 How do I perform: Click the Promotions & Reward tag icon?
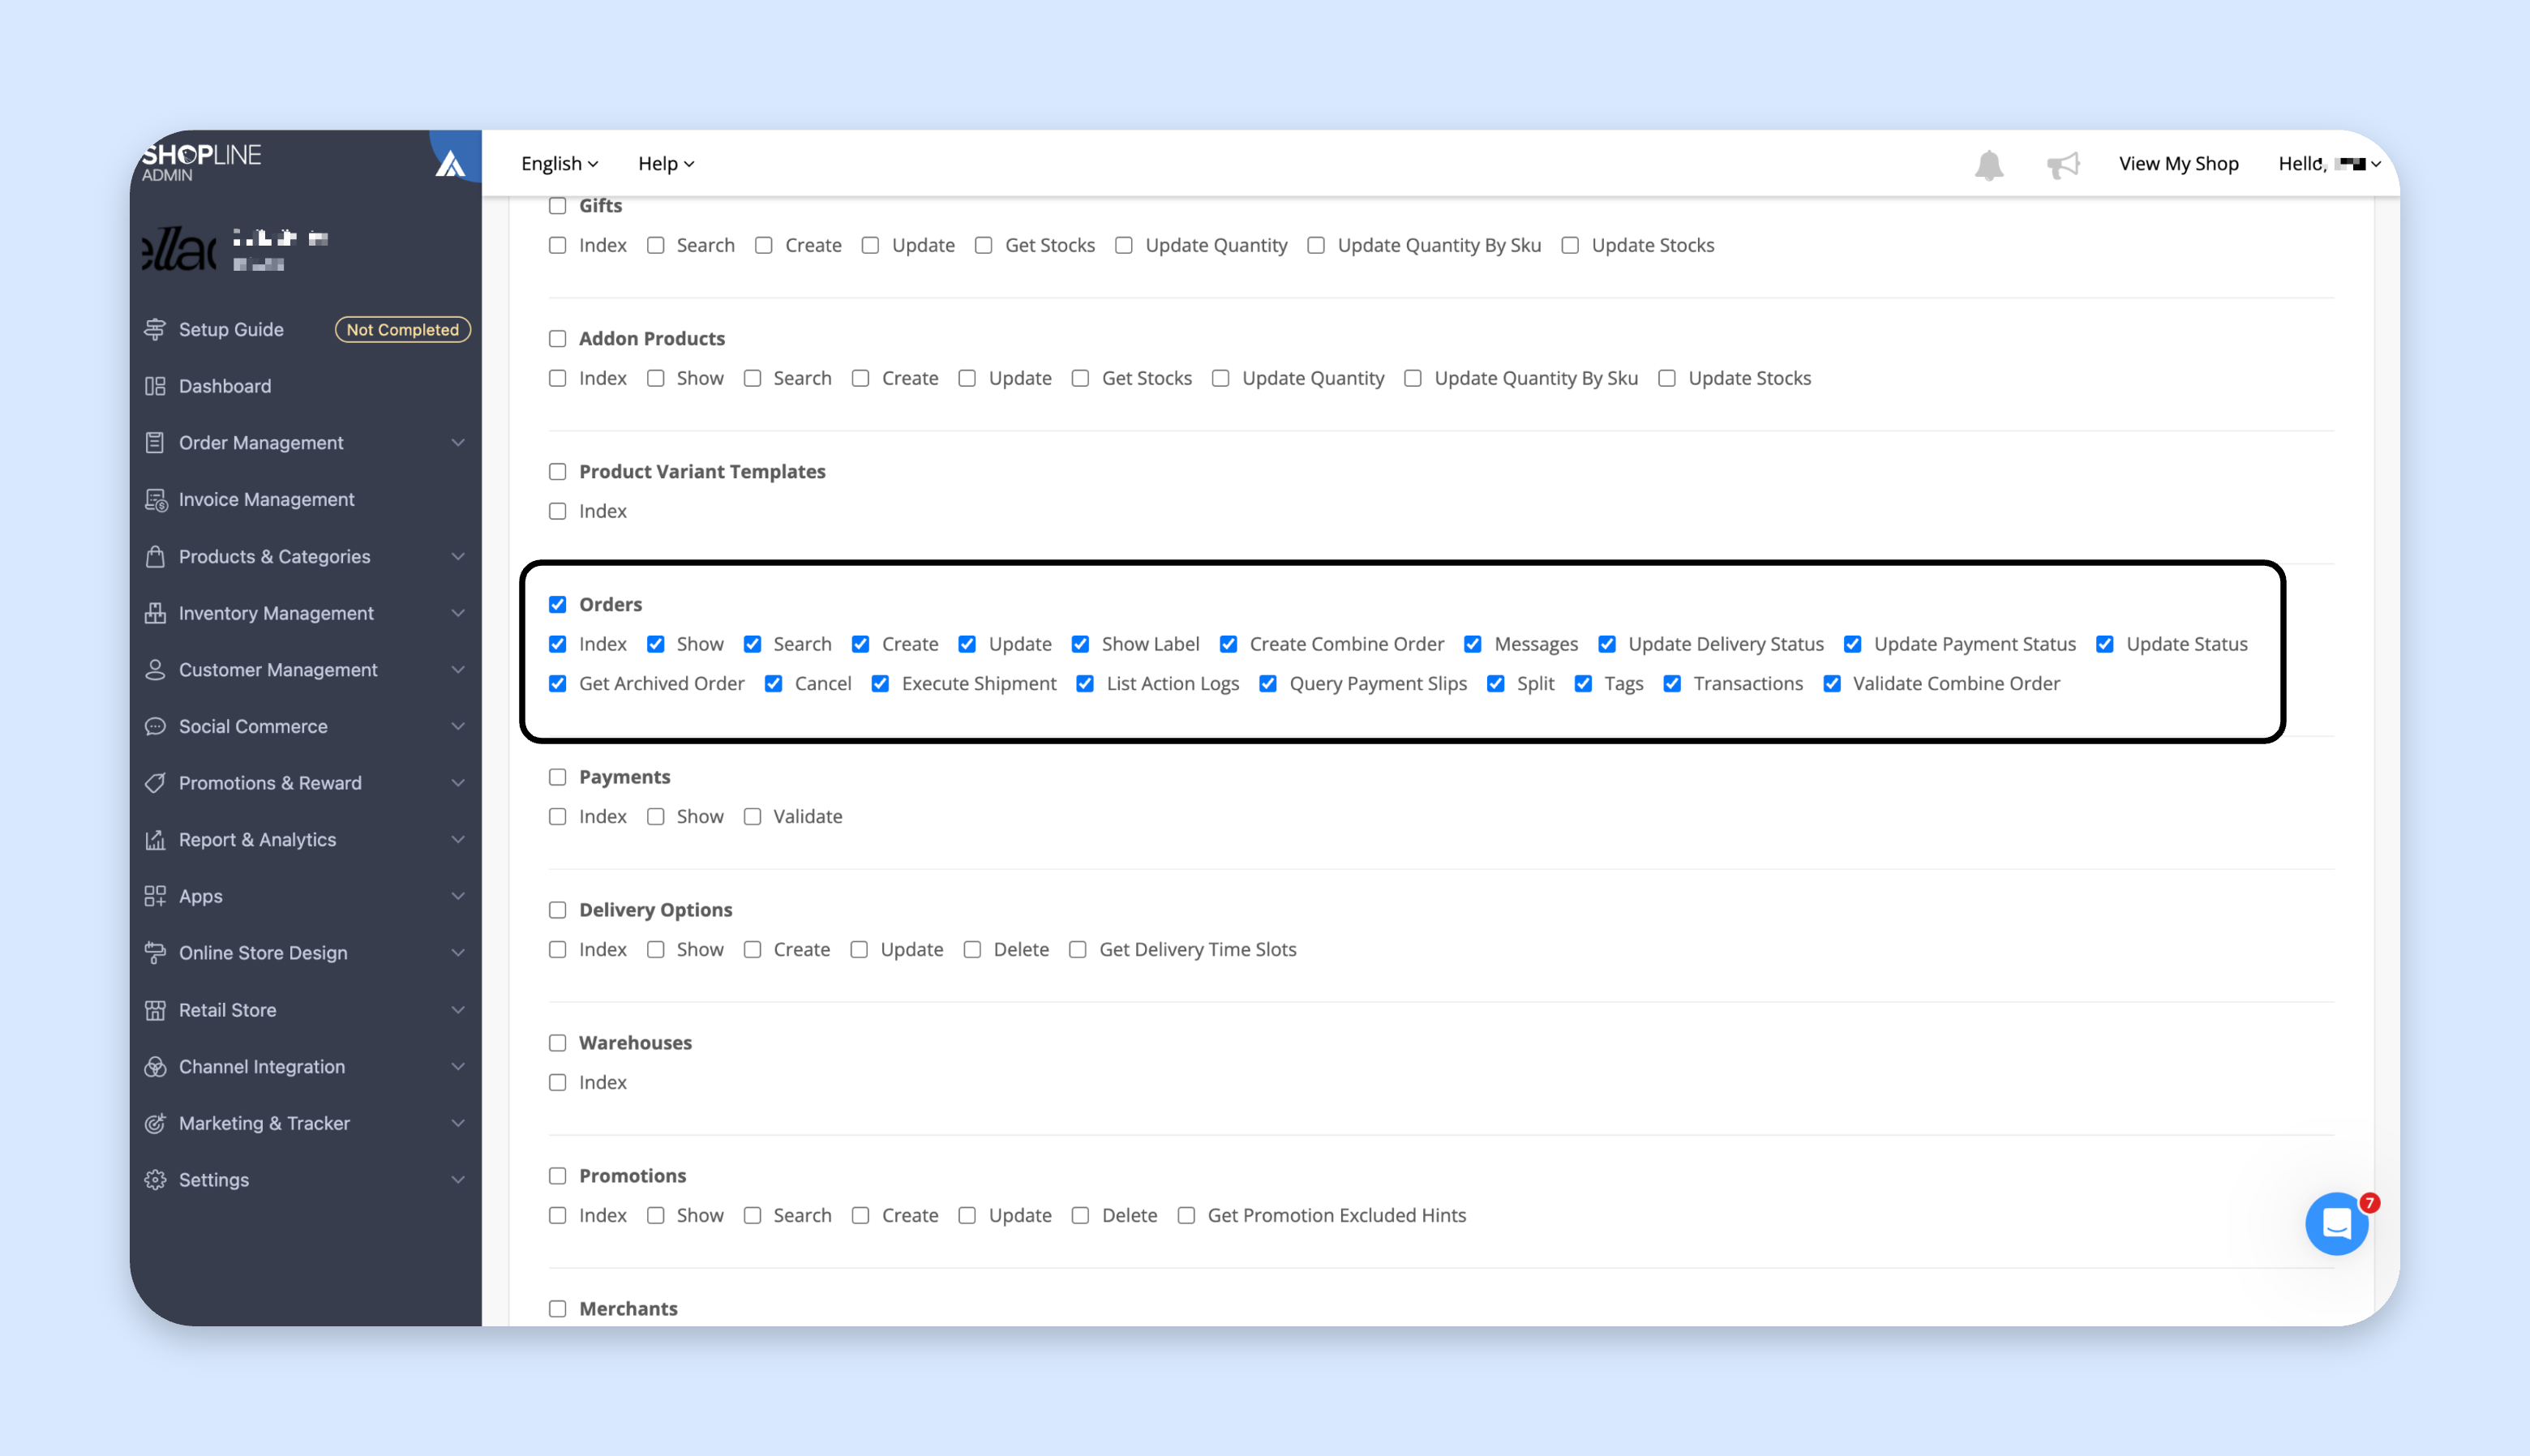coord(155,783)
